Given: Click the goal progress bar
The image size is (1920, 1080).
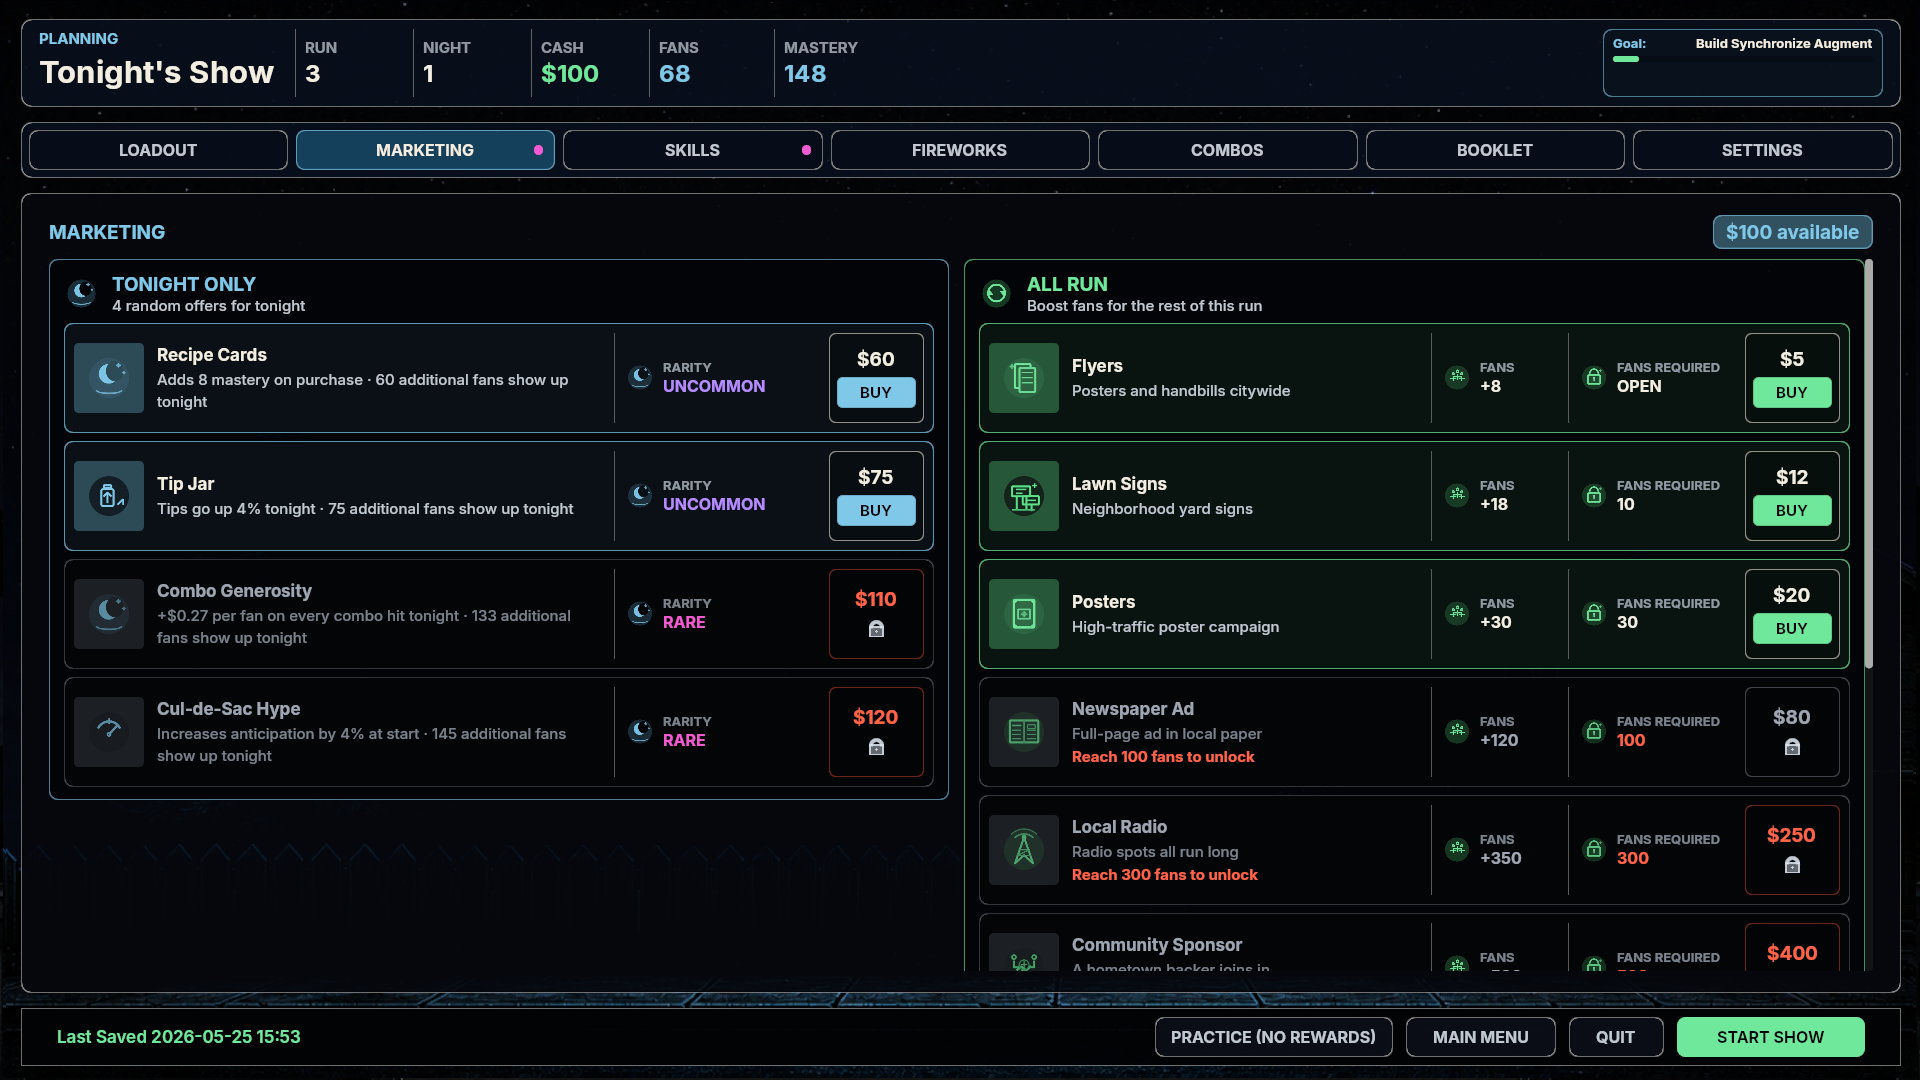Looking at the screenshot, I should 1743,59.
